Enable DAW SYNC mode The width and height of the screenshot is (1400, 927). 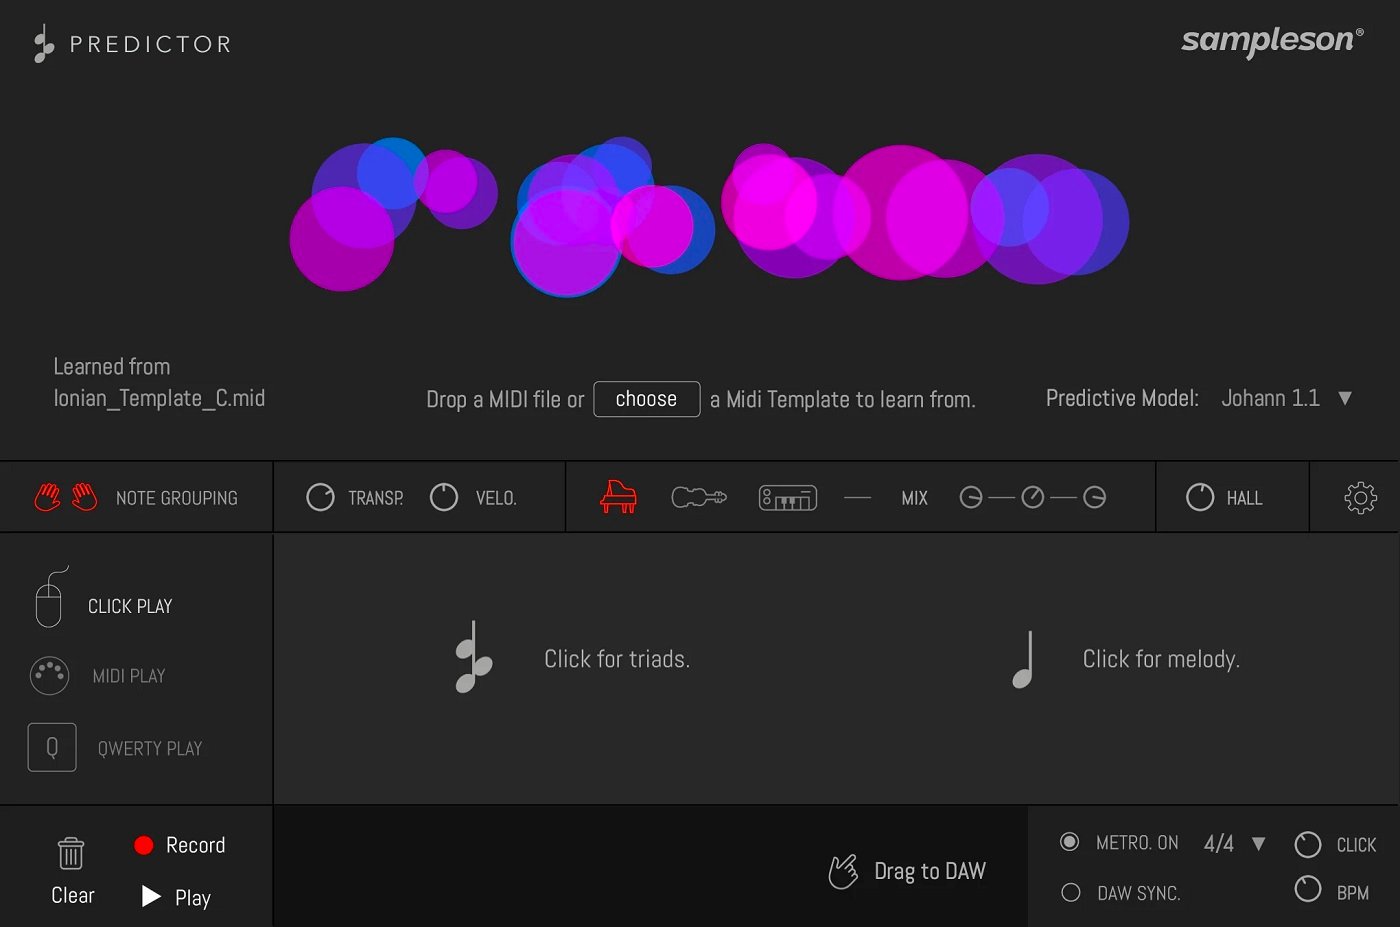click(x=1070, y=892)
